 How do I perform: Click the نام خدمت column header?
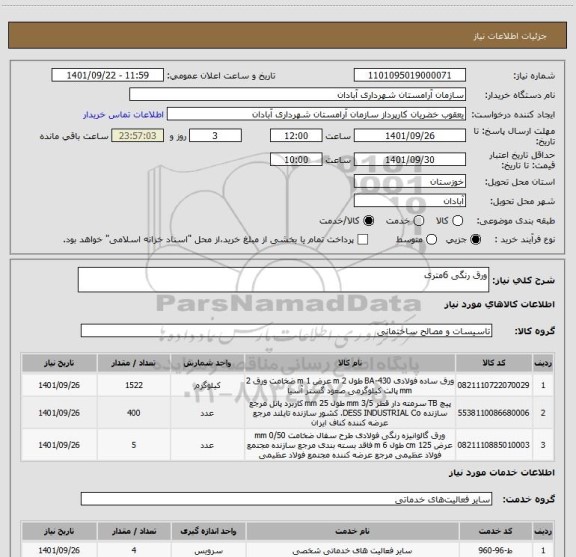point(352,531)
